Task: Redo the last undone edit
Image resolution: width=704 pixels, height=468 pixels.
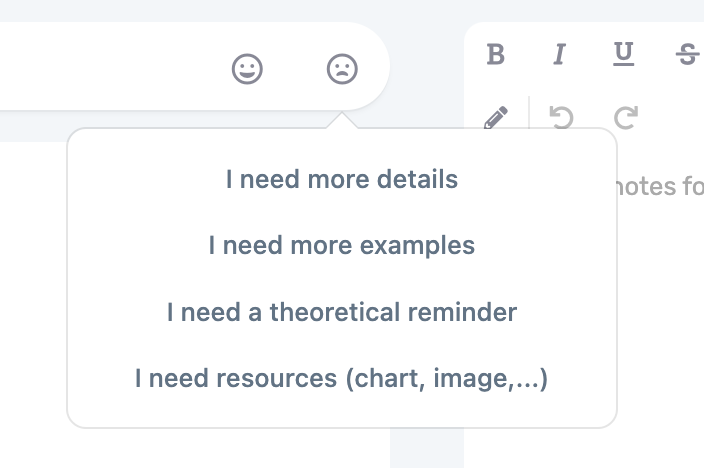Action: pos(626,118)
